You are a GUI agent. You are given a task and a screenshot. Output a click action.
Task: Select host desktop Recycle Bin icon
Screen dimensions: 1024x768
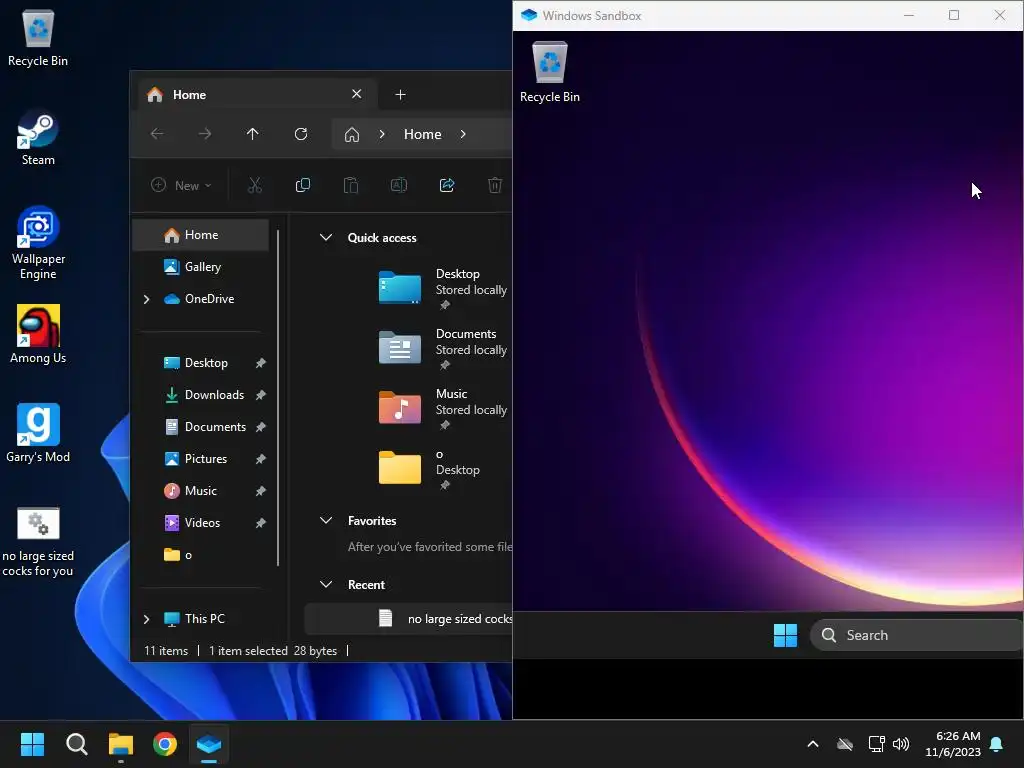38,38
